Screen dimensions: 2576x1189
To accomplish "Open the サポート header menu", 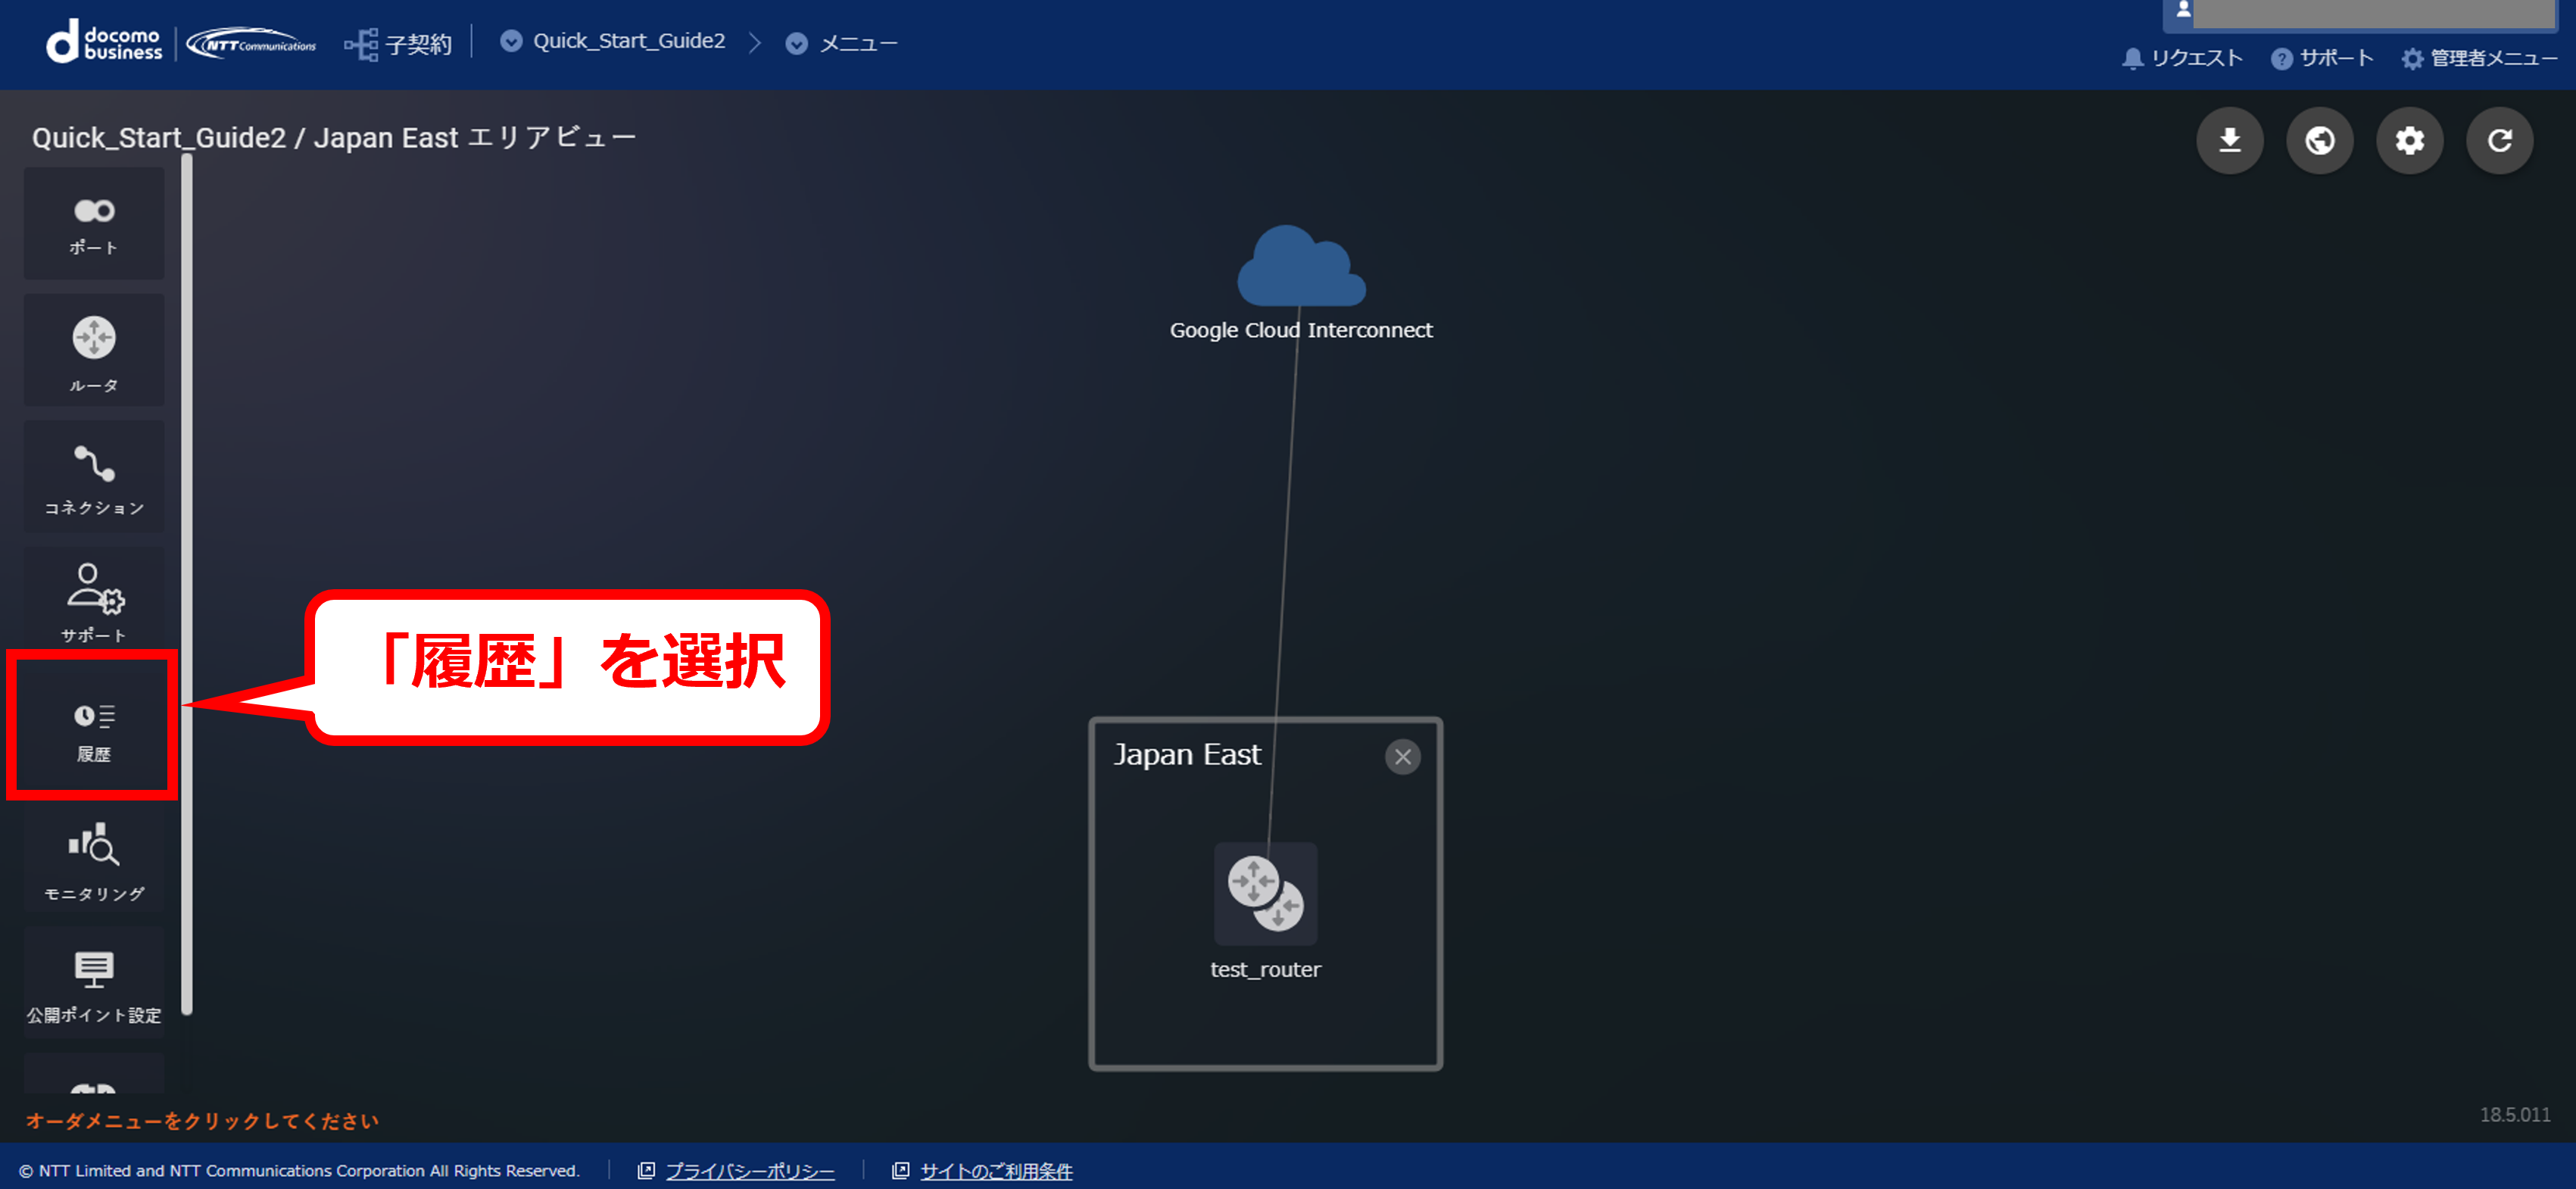I will click(x=2322, y=58).
